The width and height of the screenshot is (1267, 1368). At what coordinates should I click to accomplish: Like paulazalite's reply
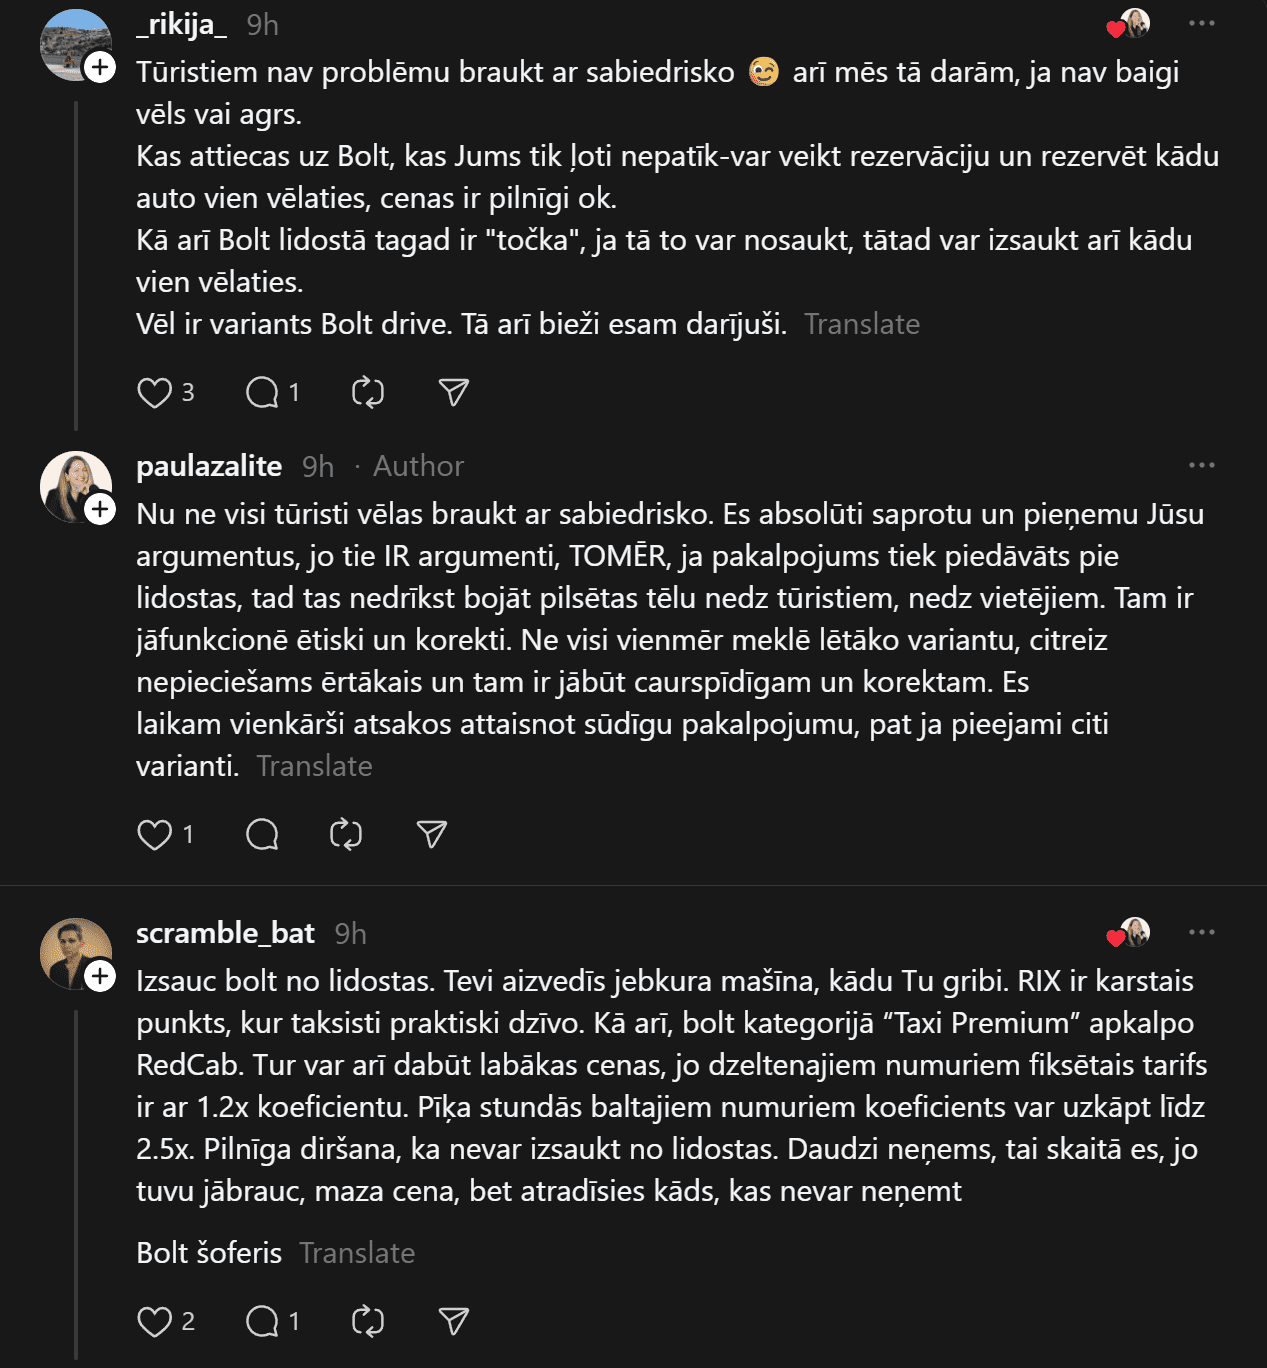pyautogui.click(x=154, y=835)
